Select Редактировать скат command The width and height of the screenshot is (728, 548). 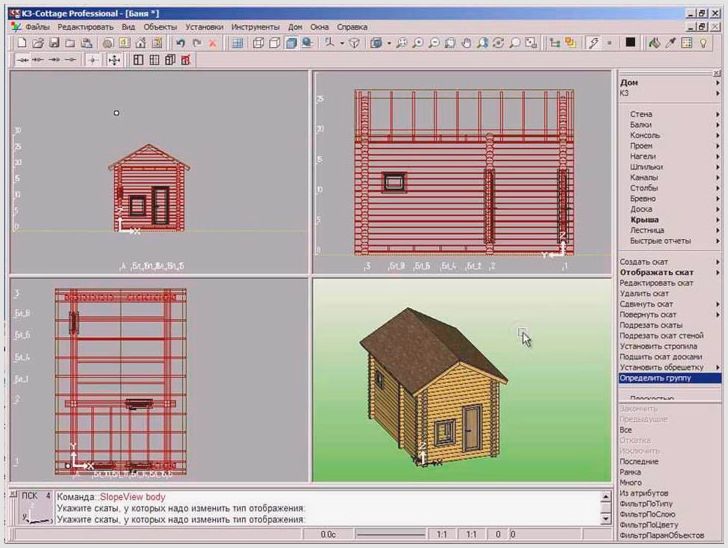pos(656,283)
